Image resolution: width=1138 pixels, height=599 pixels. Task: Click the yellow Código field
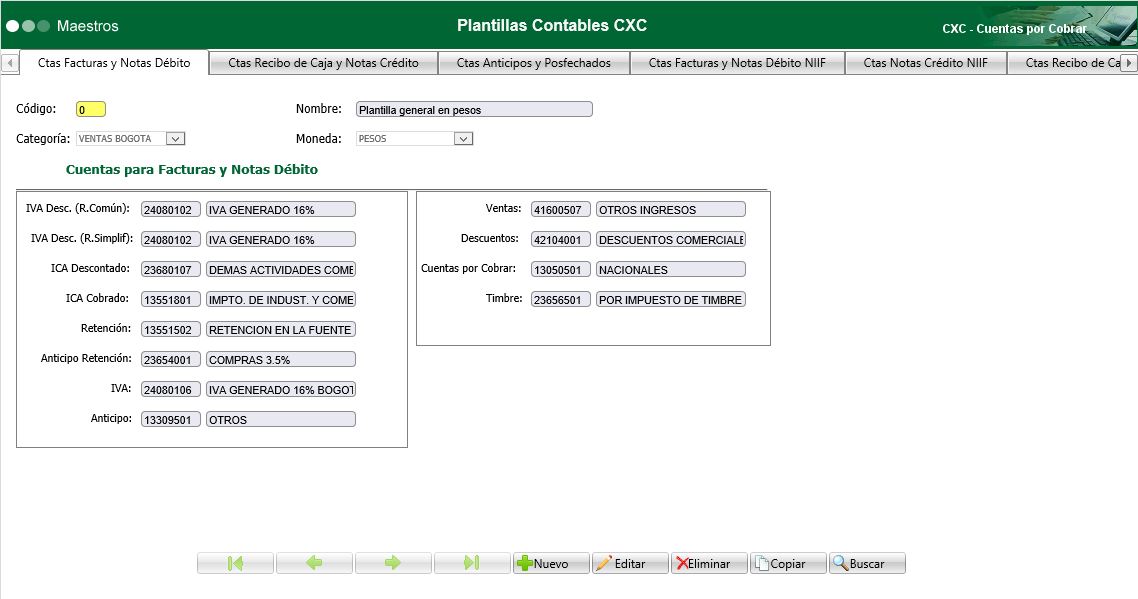[90, 110]
